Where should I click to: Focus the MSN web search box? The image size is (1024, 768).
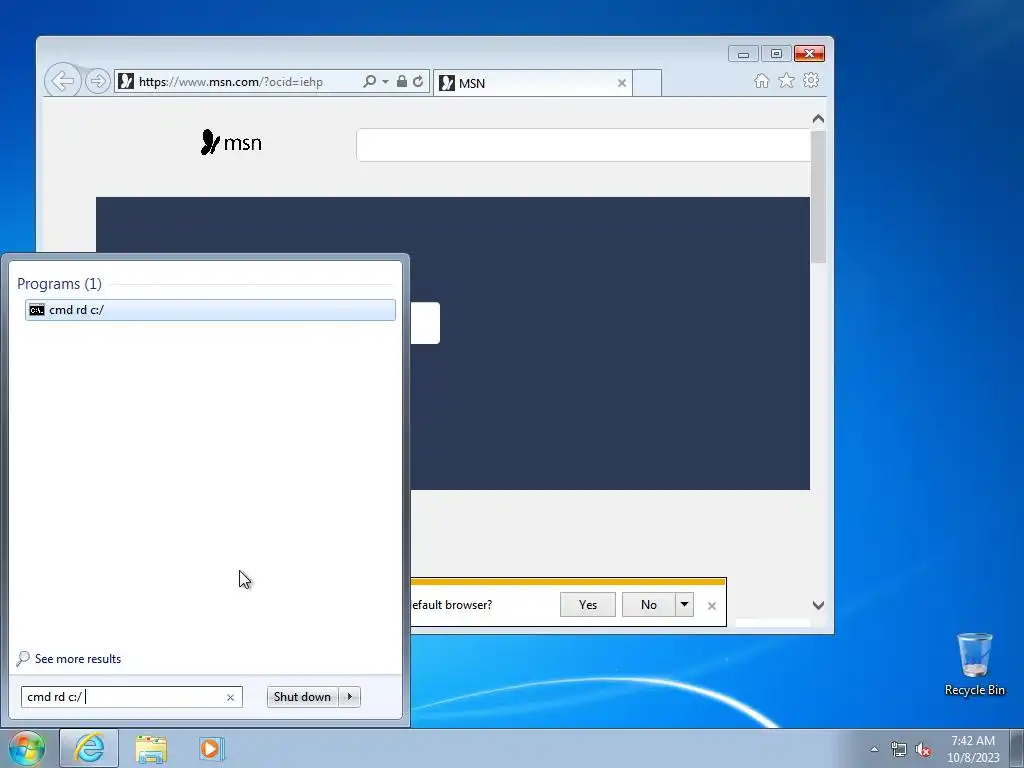click(x=583, y=145)
